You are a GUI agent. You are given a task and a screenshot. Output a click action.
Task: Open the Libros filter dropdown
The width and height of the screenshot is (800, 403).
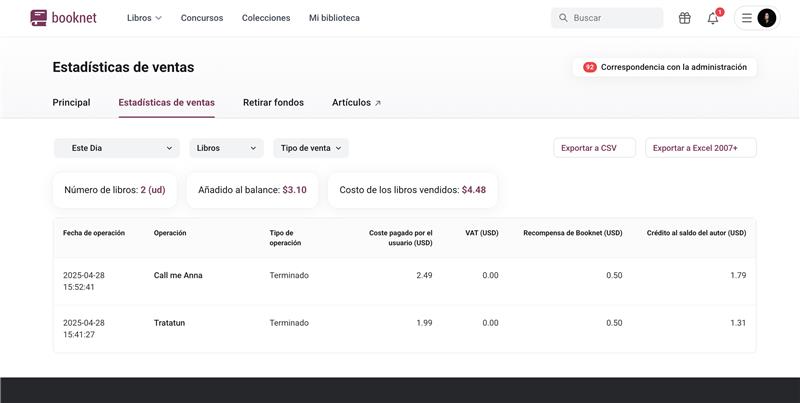click(226, 148)
